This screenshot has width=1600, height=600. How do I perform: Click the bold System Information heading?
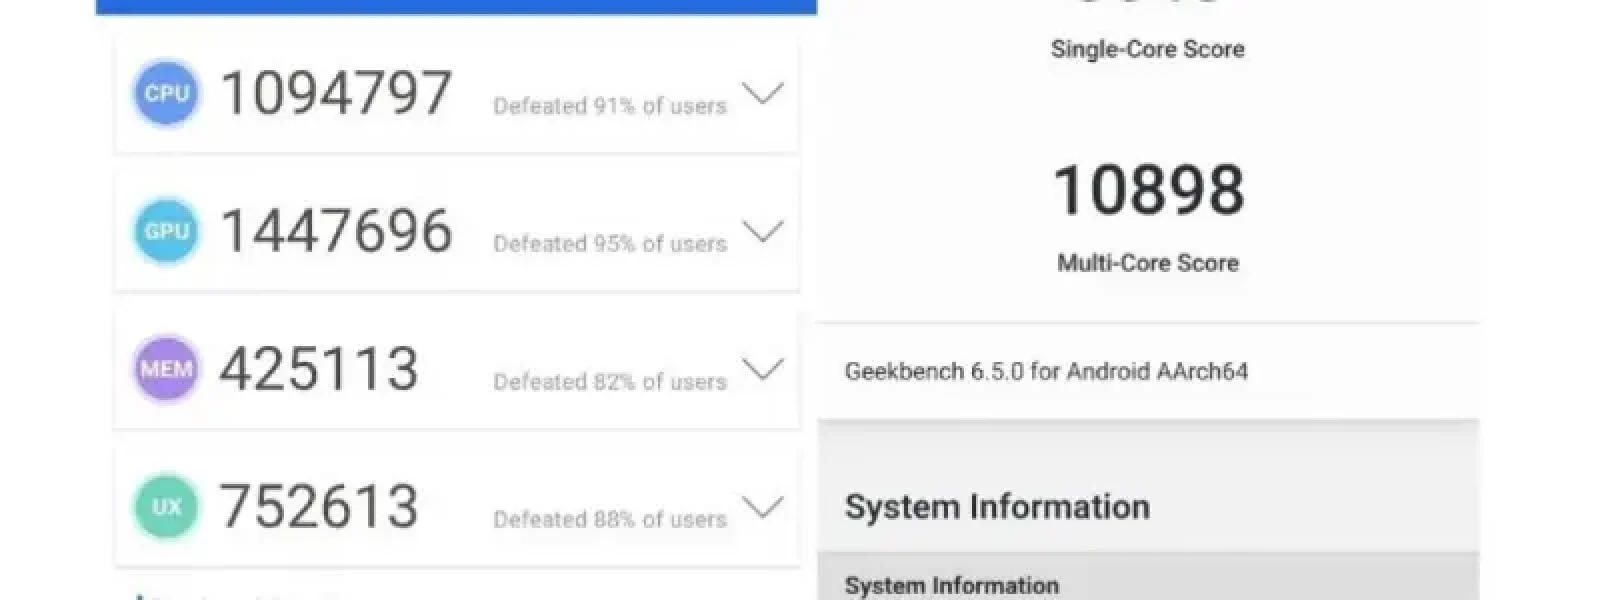click(x=997, y=507)
